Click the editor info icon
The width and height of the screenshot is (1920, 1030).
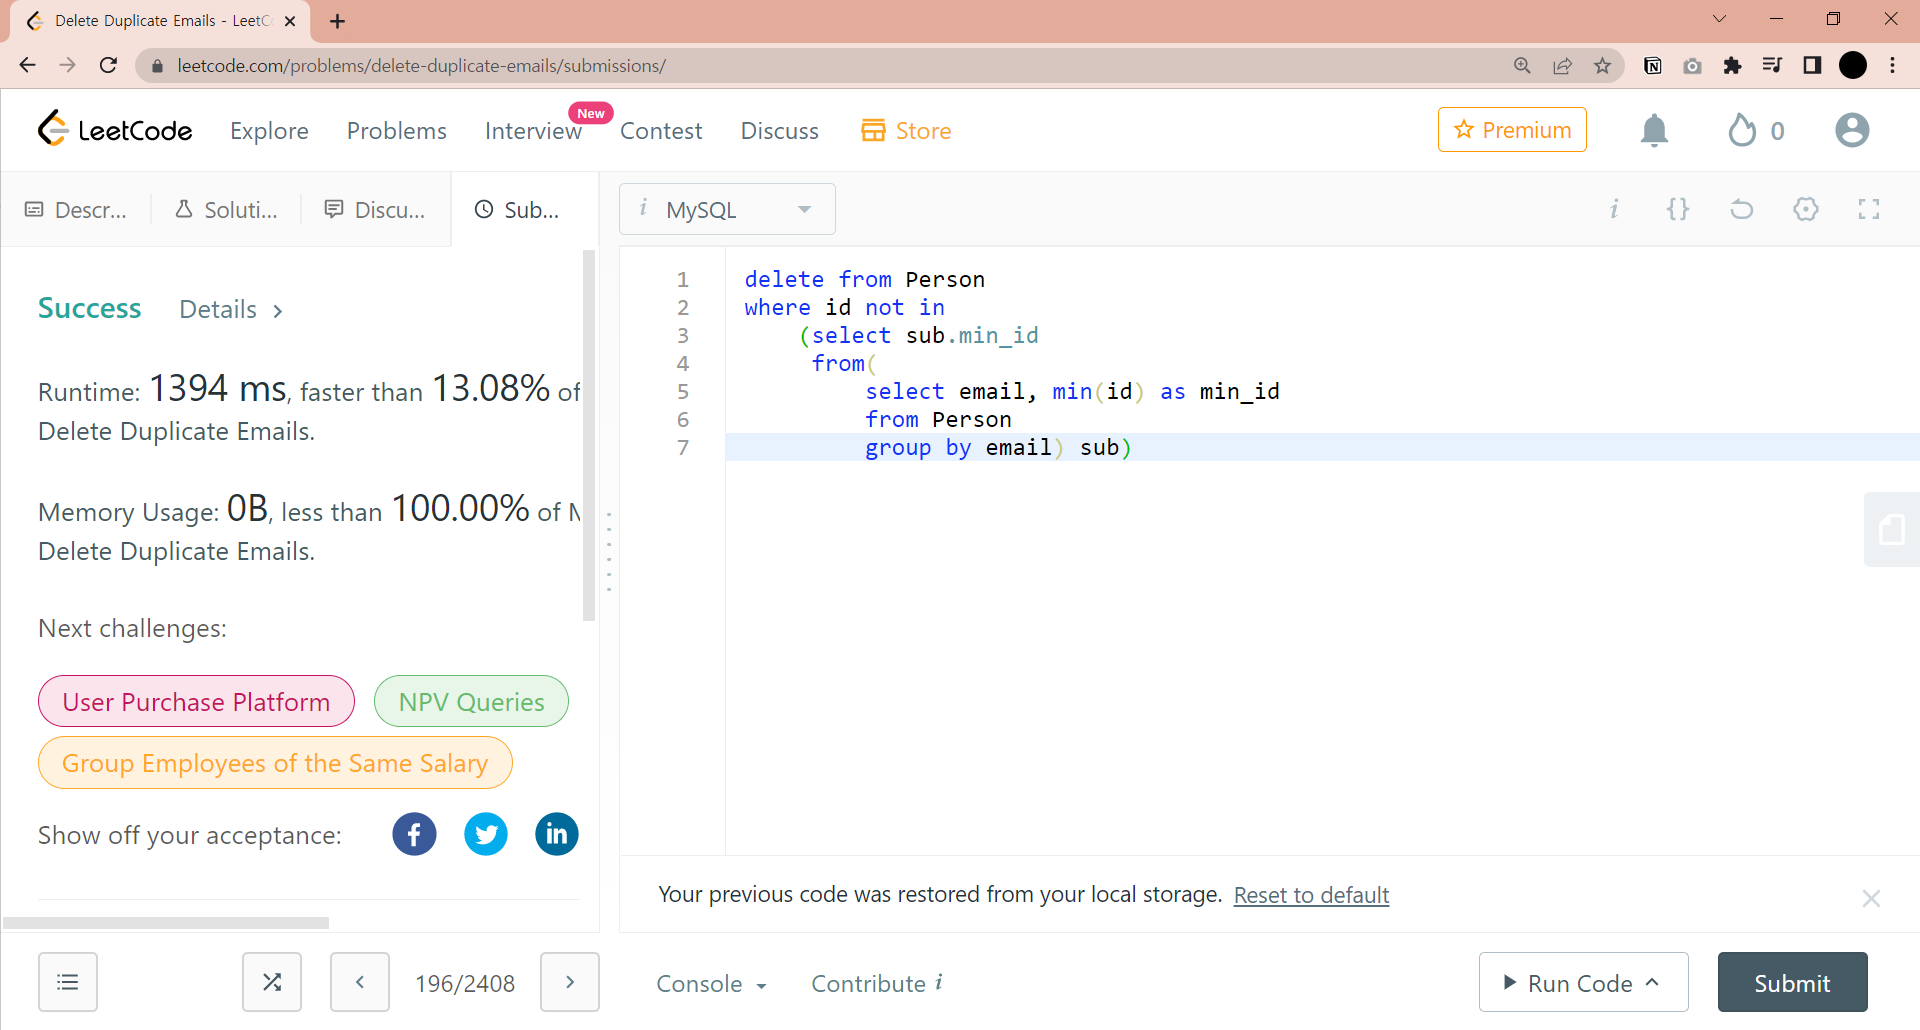coord(1614,209)
